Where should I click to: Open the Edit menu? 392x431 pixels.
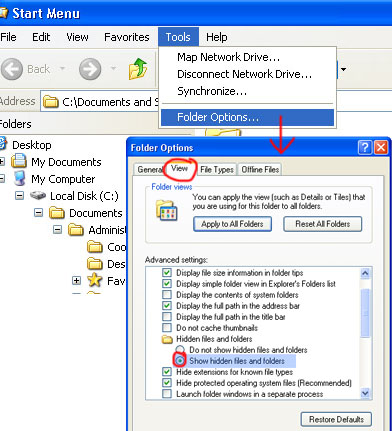point(41,37)
